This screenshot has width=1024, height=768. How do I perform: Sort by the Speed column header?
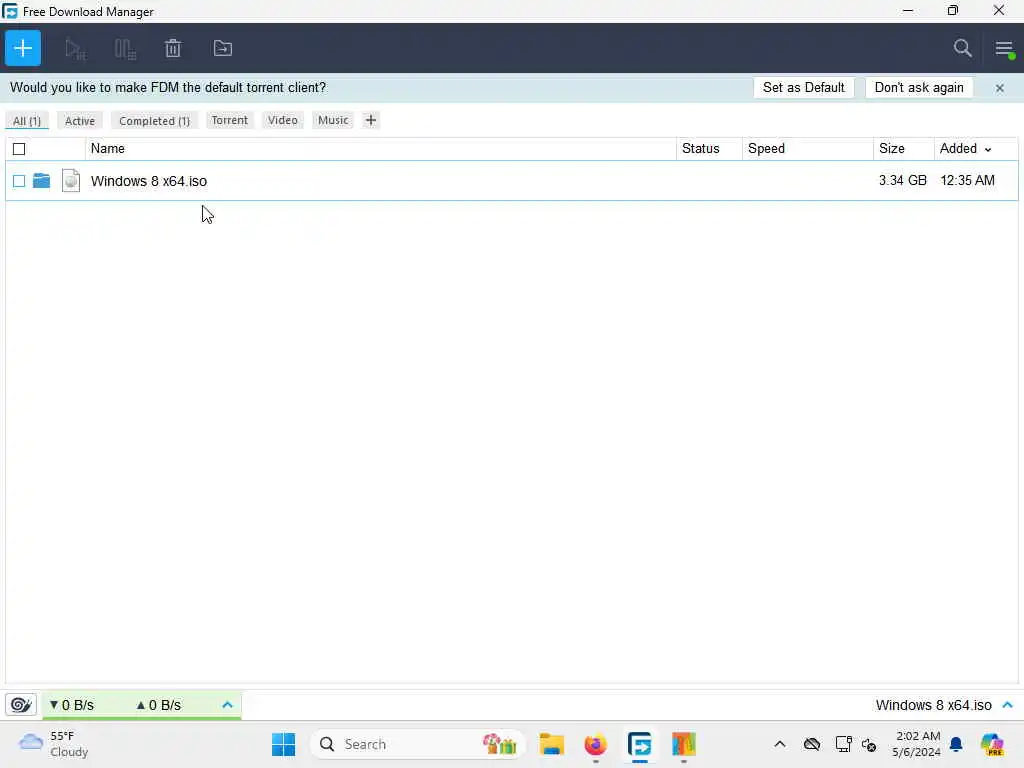(808, 149)
